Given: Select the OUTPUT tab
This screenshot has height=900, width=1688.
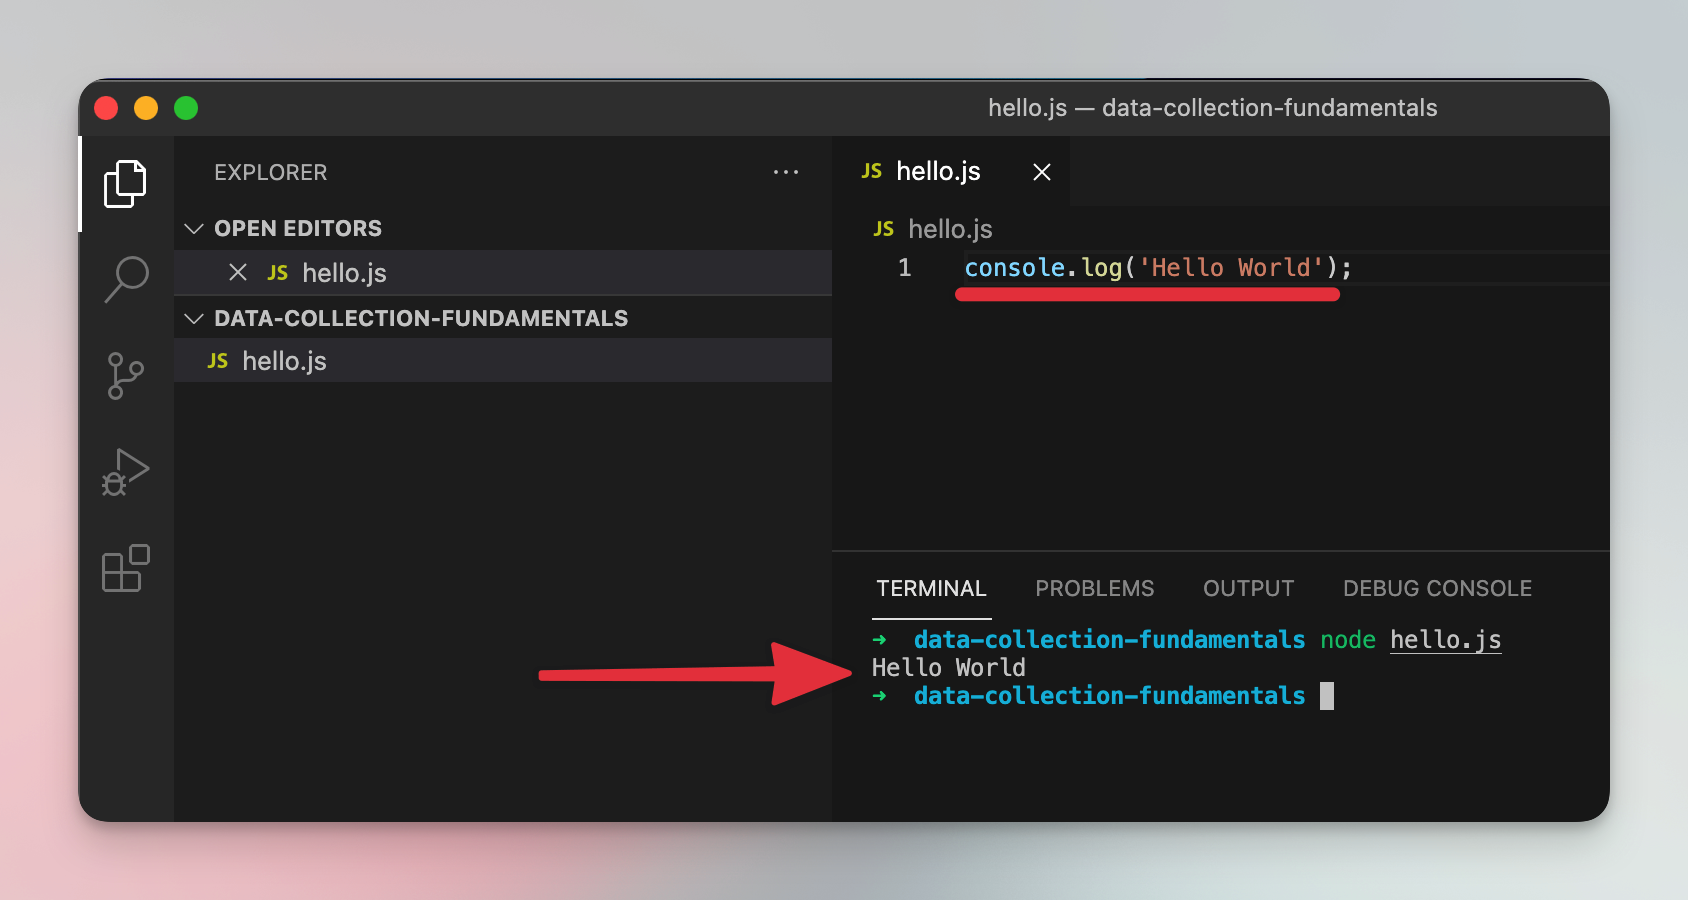Looking at the screenshot, I should pos(1248,588).
